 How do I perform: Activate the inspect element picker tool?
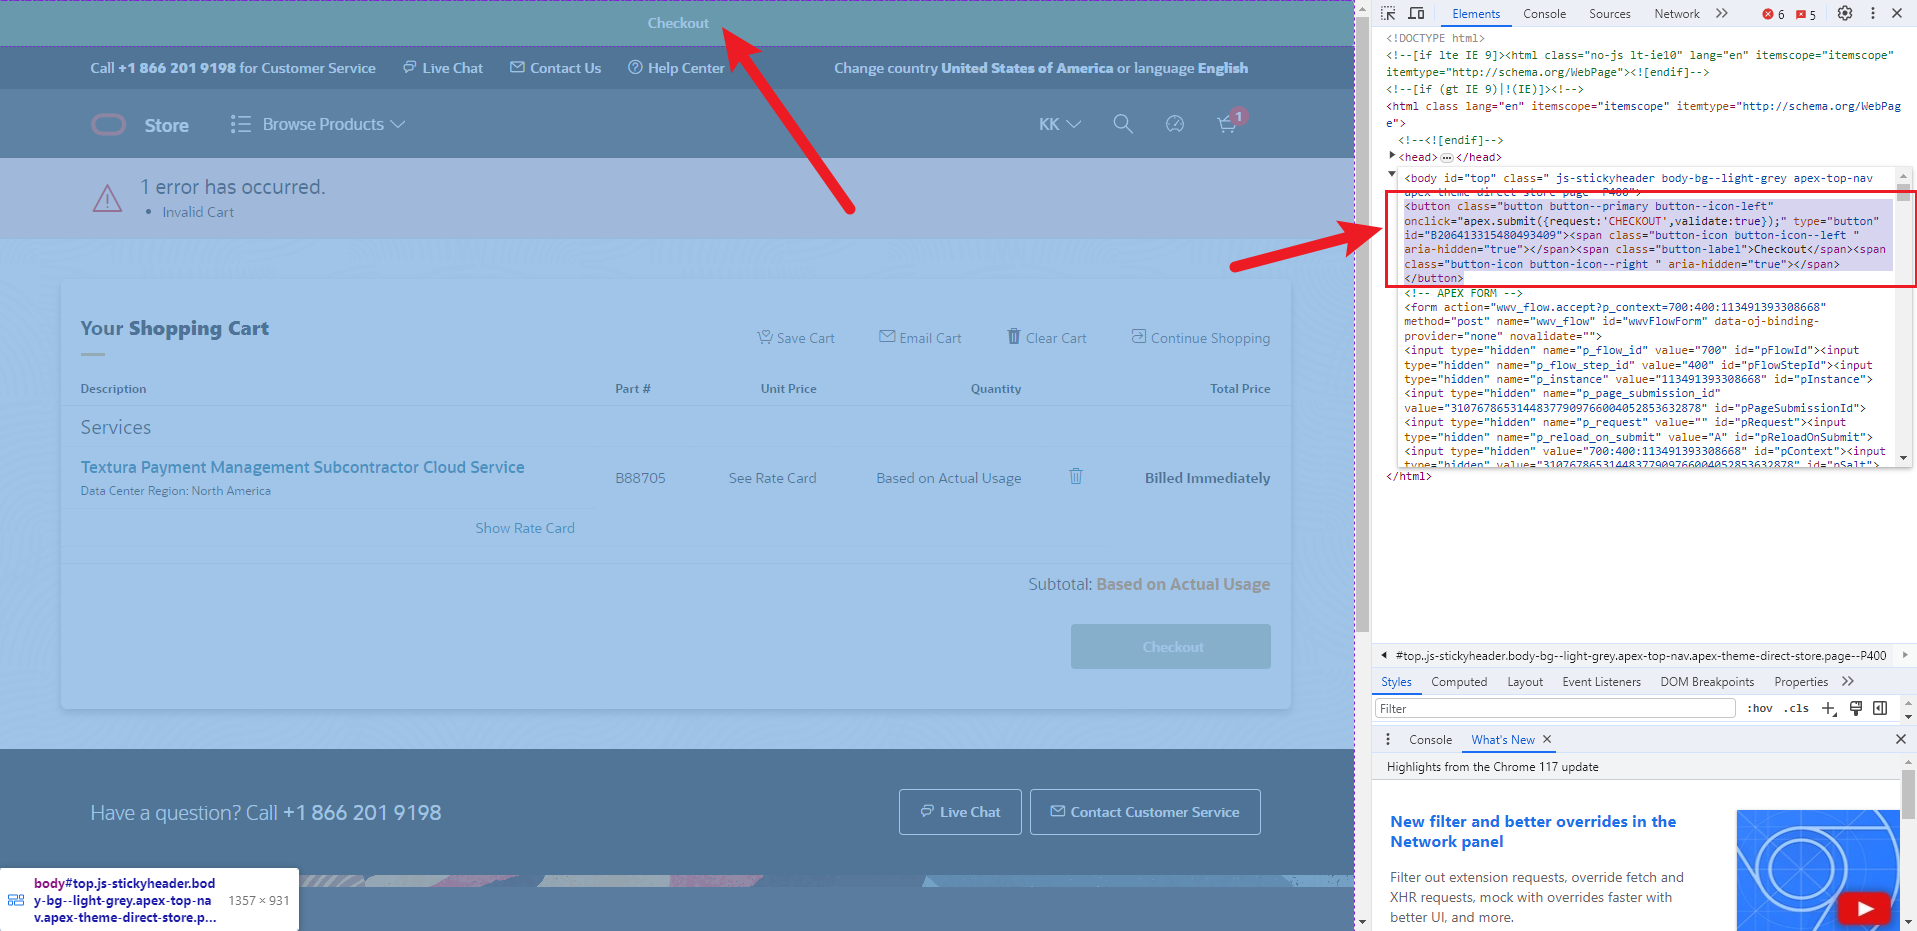1389,14
